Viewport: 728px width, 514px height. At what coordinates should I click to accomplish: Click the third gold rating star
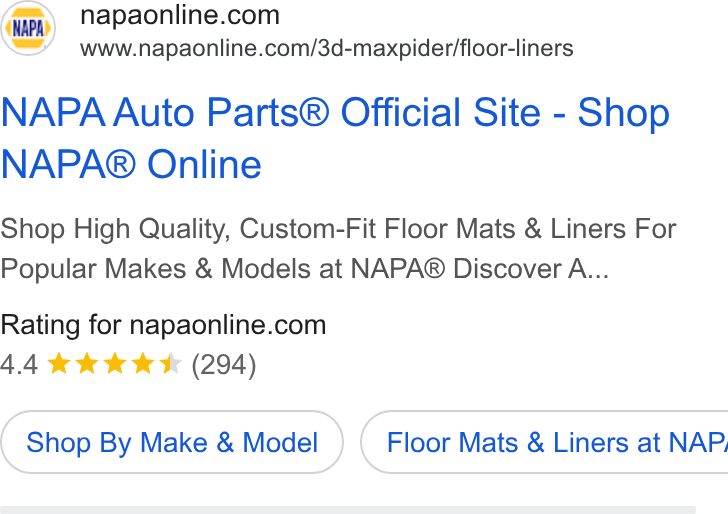pyautogui.click(x=115, y=364)
